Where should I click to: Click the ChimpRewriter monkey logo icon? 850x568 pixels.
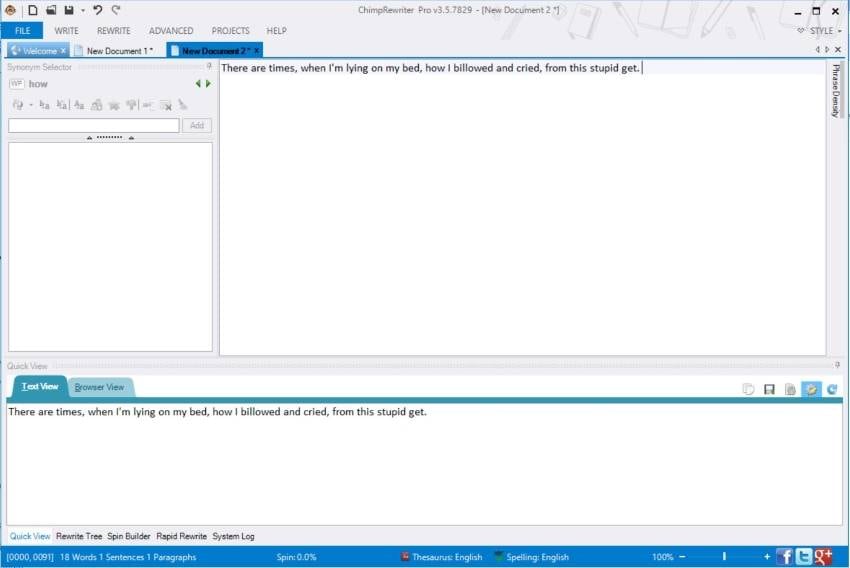[10, 10]
